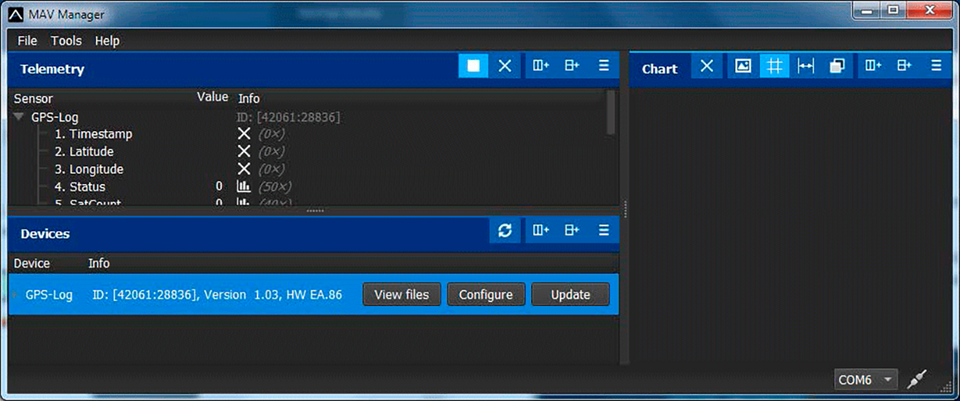The height and width of the screenshot is (401, 960).
Task: Stop telemetry recording with the square button
Action: [474, 66]
